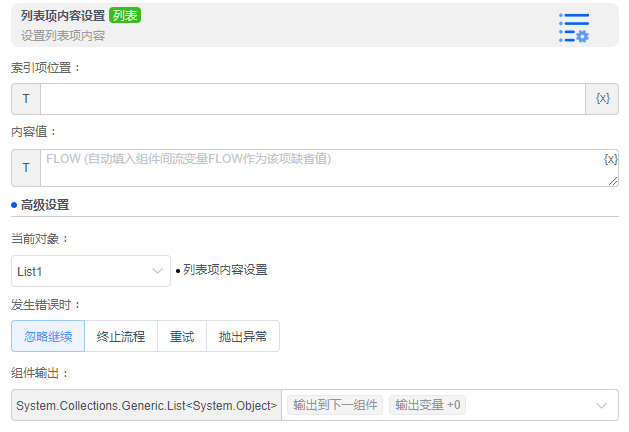Screen dimensions: 629x432
Task: Click the green 列表 tag
Action: point(125,16)
